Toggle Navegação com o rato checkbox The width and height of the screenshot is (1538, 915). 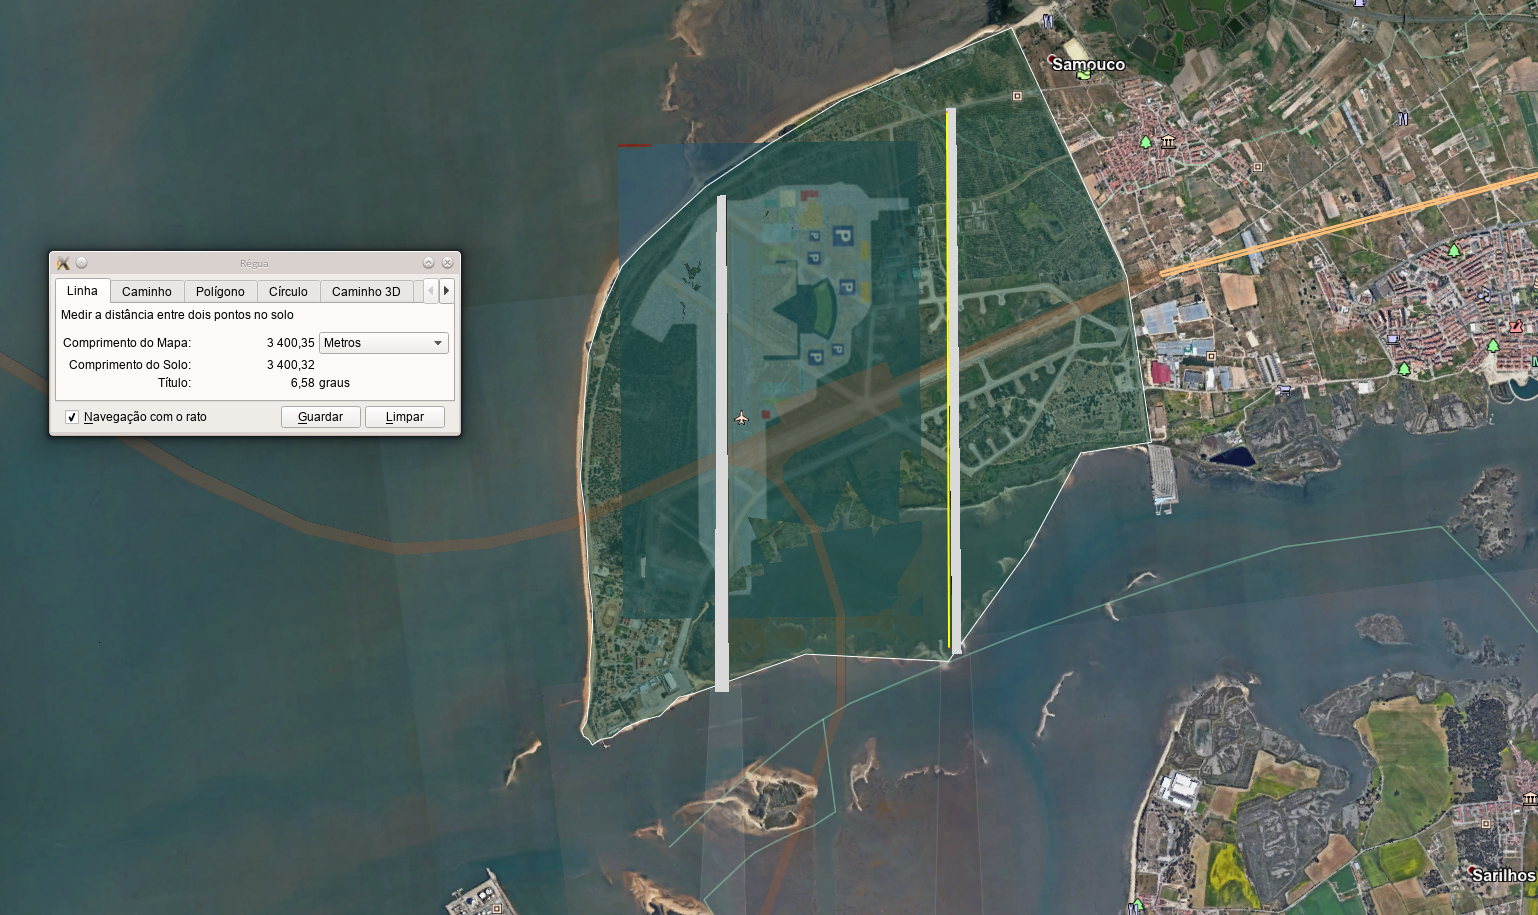point(72,417)
